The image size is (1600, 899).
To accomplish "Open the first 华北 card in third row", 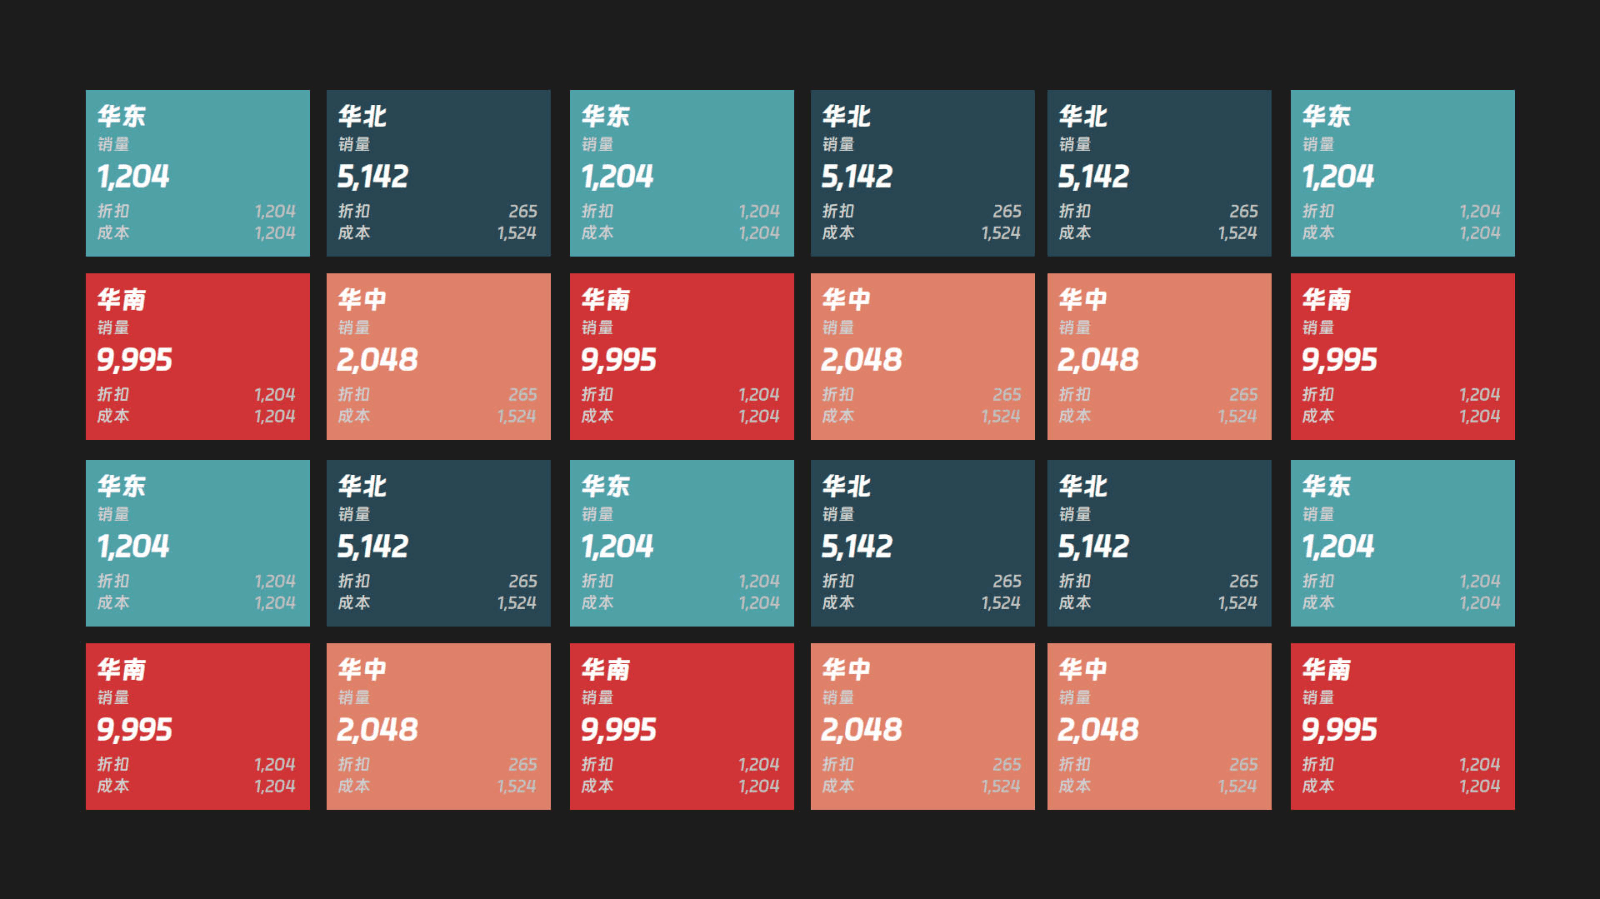I will click(x=439, y=543).
